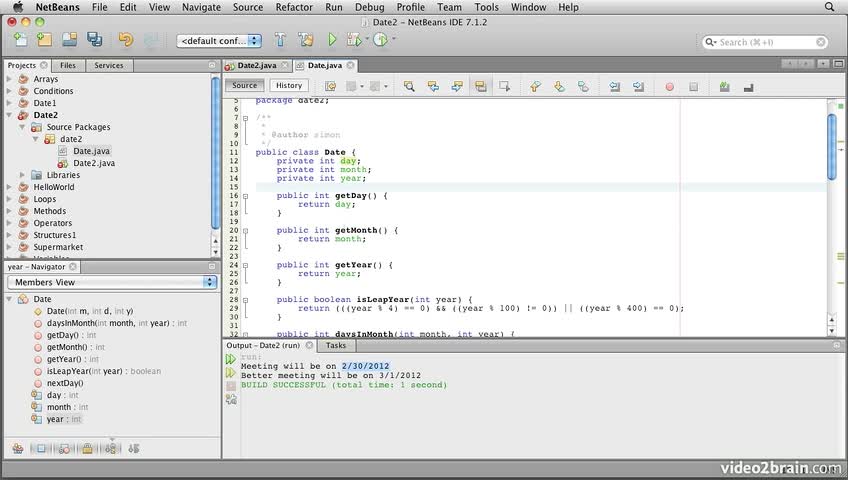
Task: Expand the Libraries node in the project tree
Action: click(x=23, y=175)
